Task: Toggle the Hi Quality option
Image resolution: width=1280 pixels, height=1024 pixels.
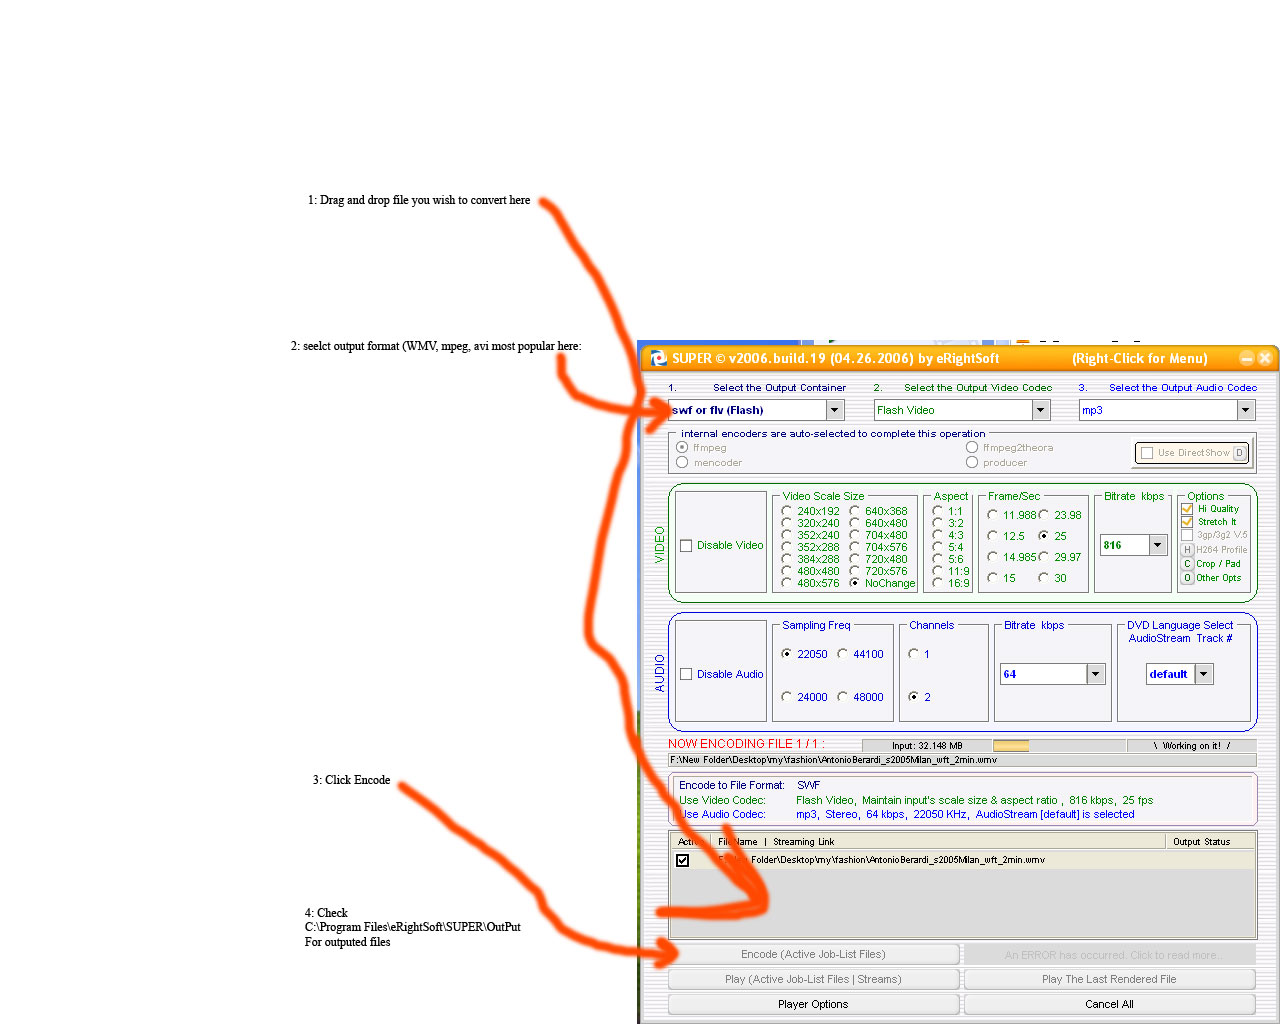Action: click(x=1187, y=509)
